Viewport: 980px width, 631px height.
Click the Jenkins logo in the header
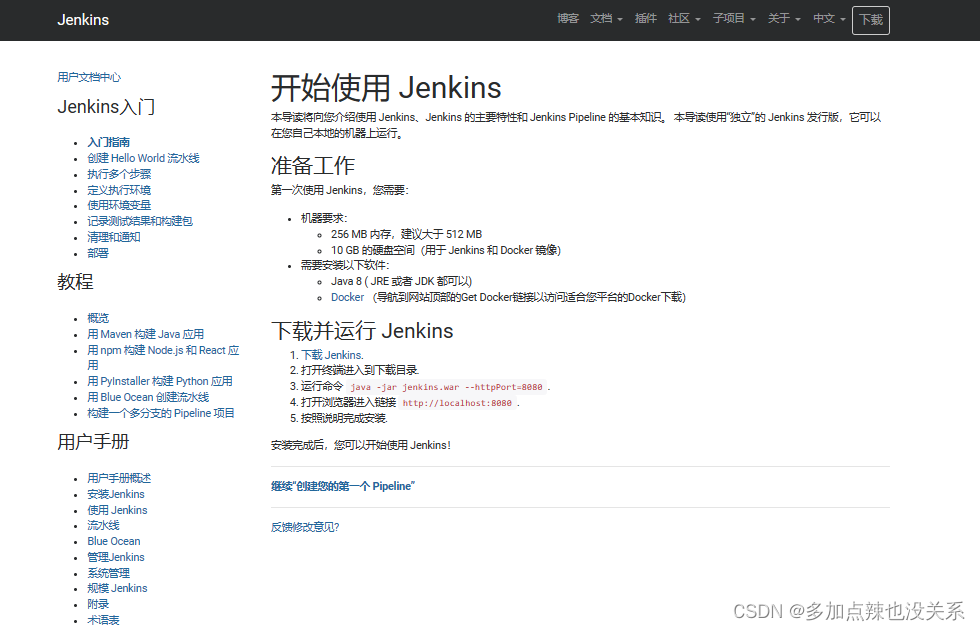click(83, 20)
